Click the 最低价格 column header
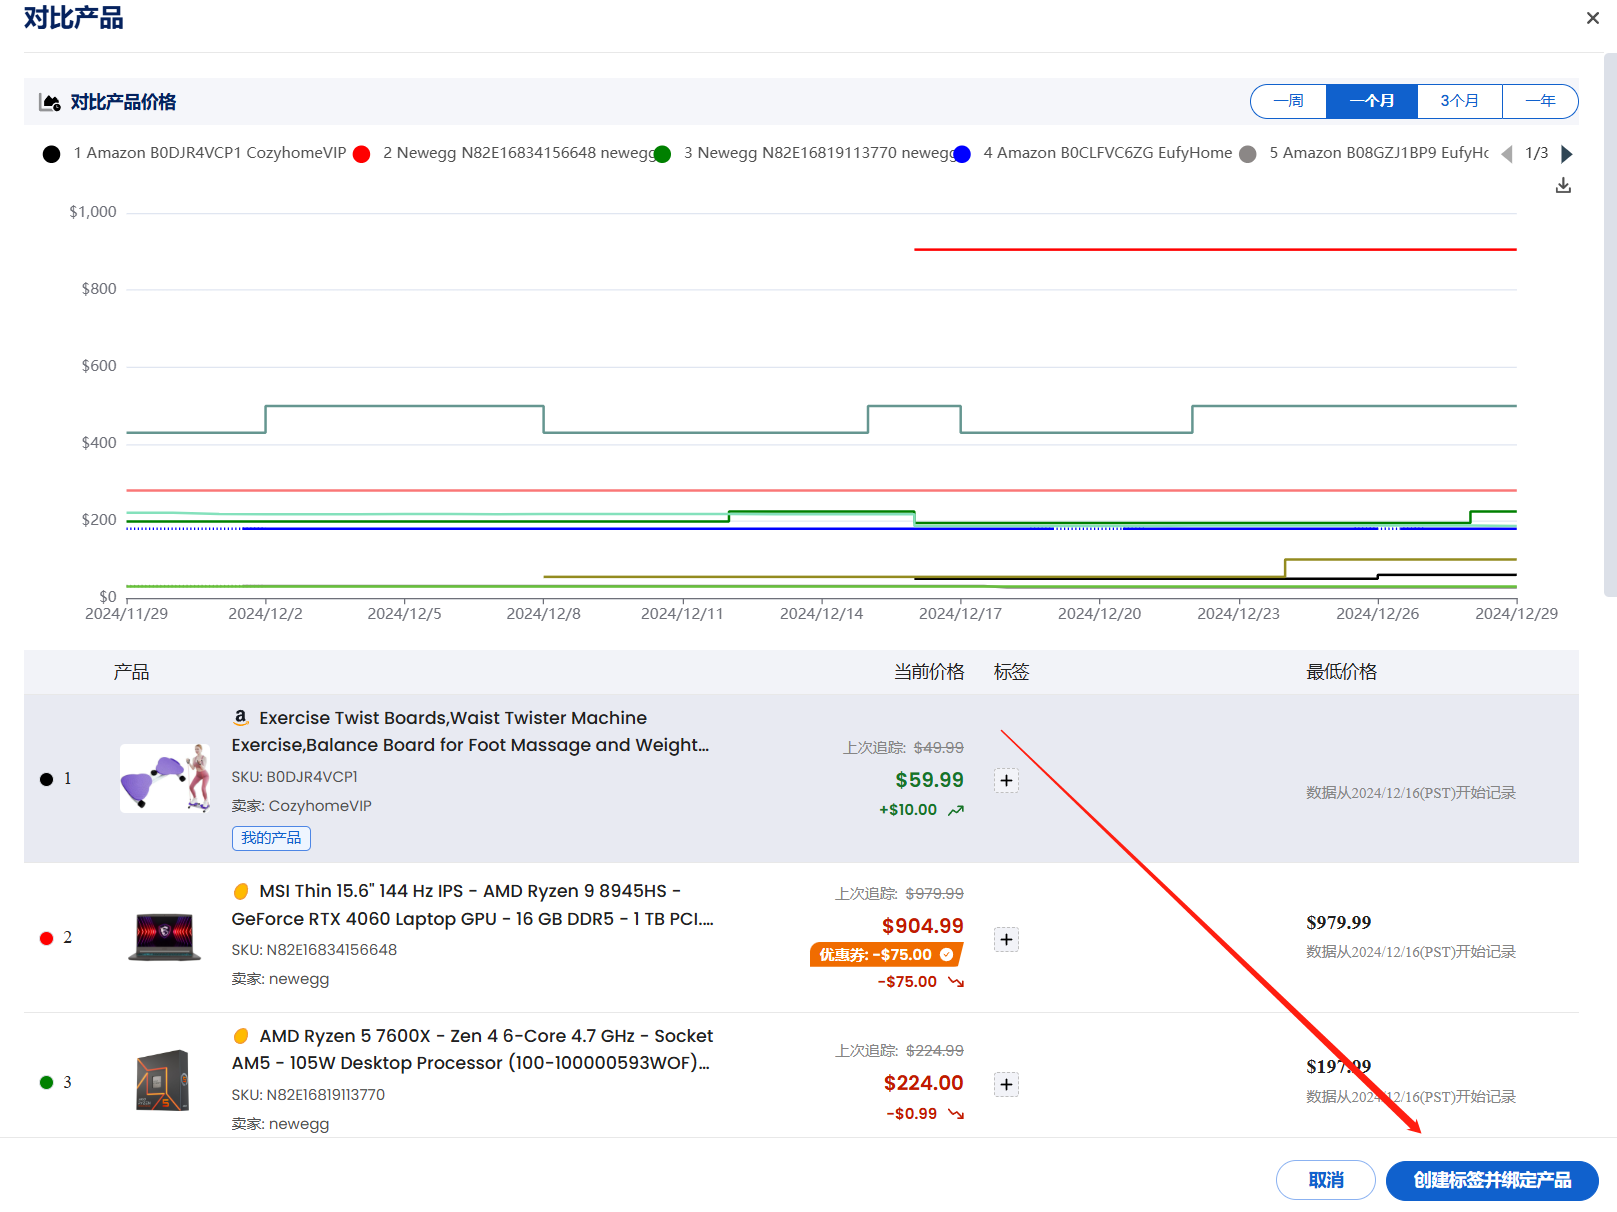The width and height of the screenshot is (1617, 1212). 1341,672
